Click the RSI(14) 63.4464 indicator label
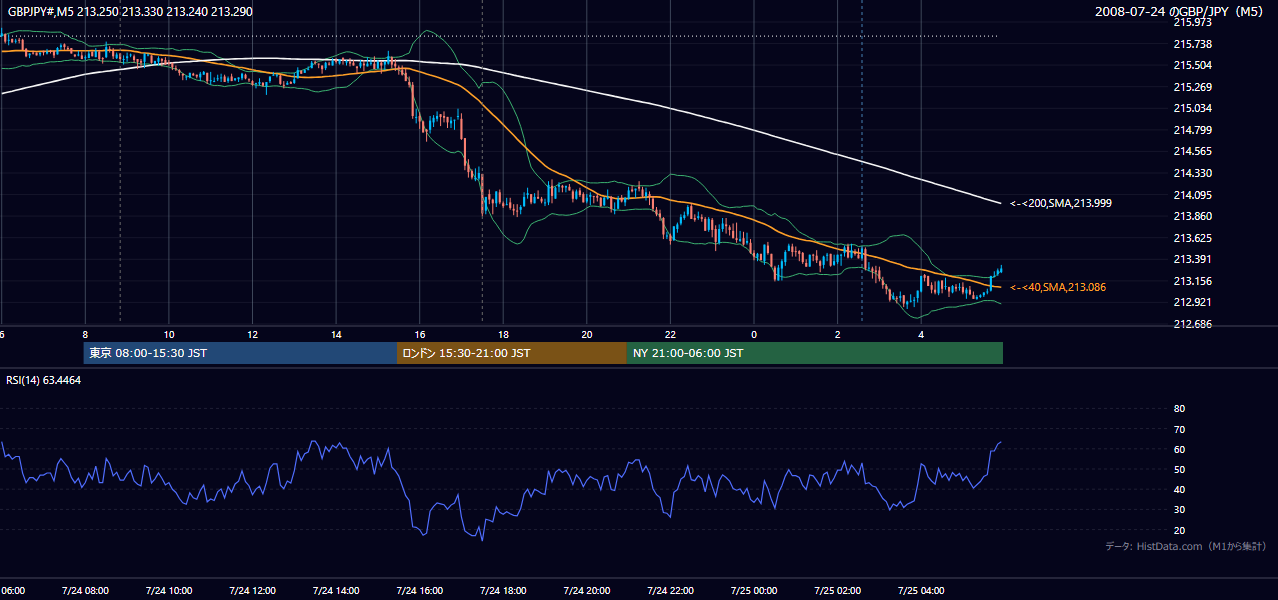 (44, 380)
